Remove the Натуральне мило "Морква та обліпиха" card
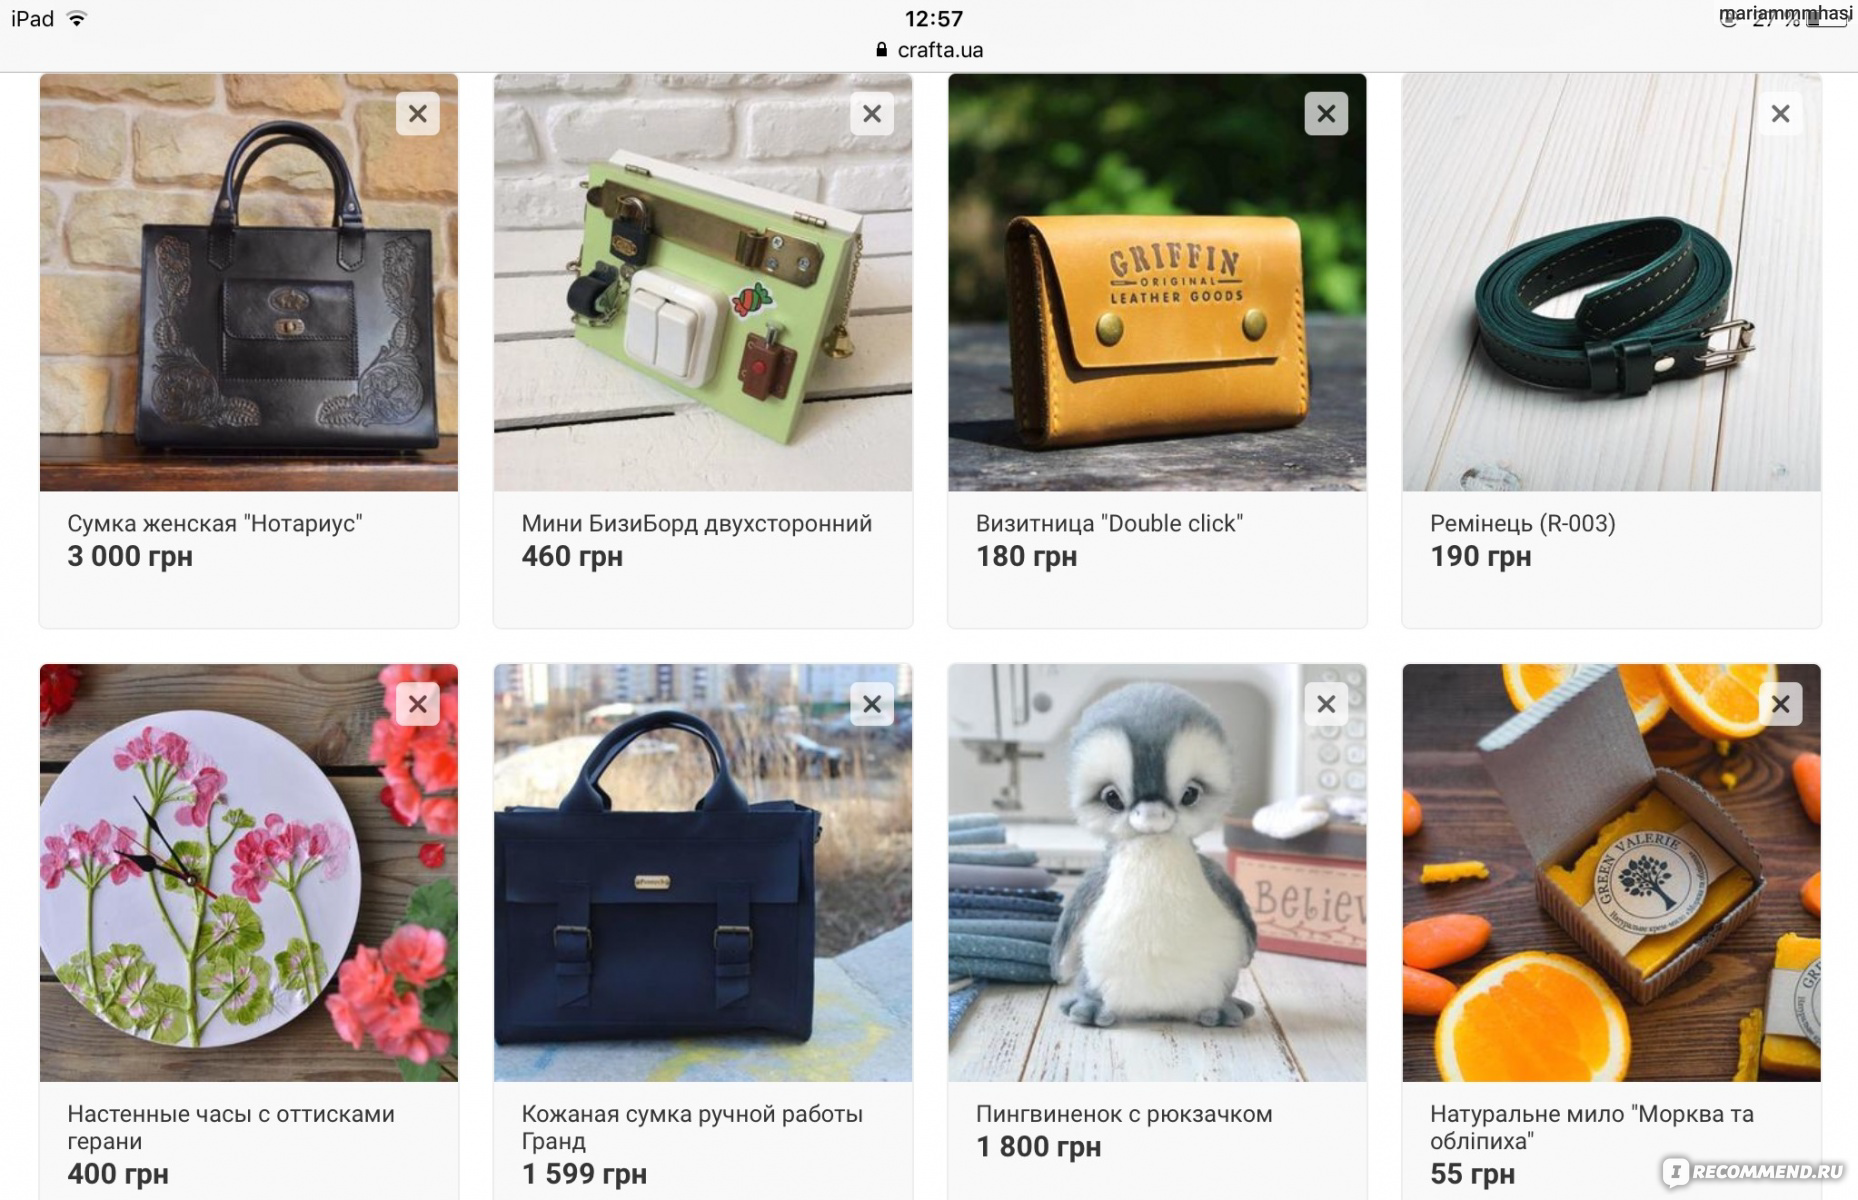Image resolution: width=1858 pixels, height=1200 pixels. (x=1780, y=704)
